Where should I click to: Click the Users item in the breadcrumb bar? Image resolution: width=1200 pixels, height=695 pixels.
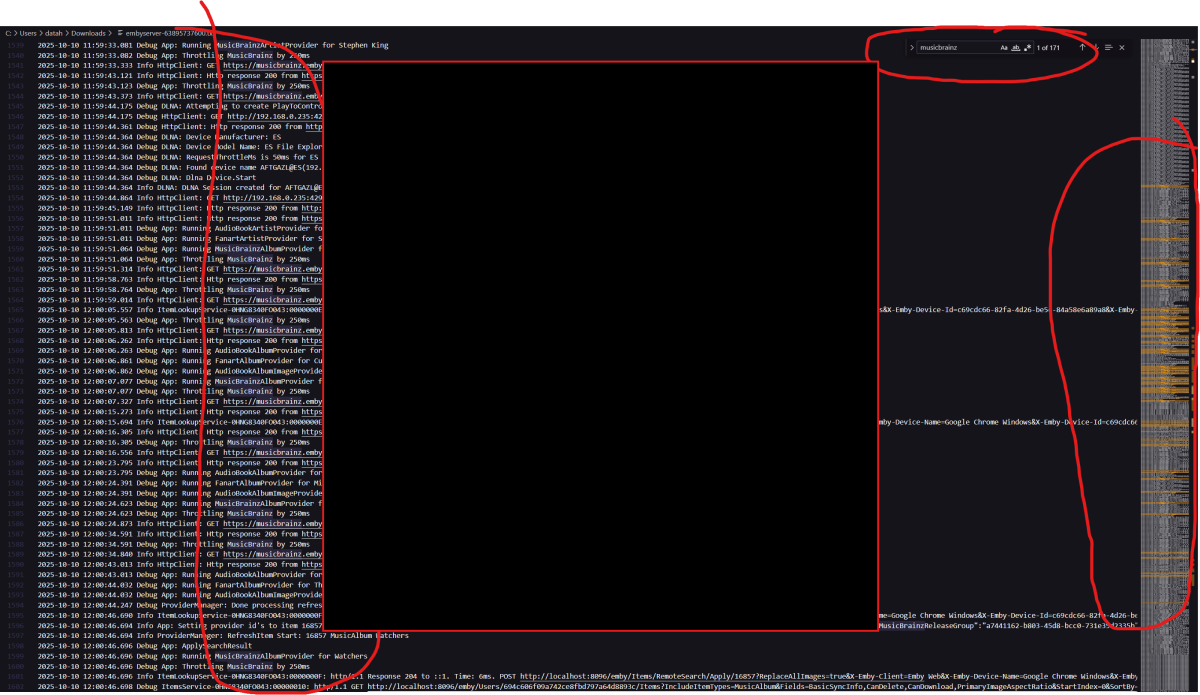point(28,32)
